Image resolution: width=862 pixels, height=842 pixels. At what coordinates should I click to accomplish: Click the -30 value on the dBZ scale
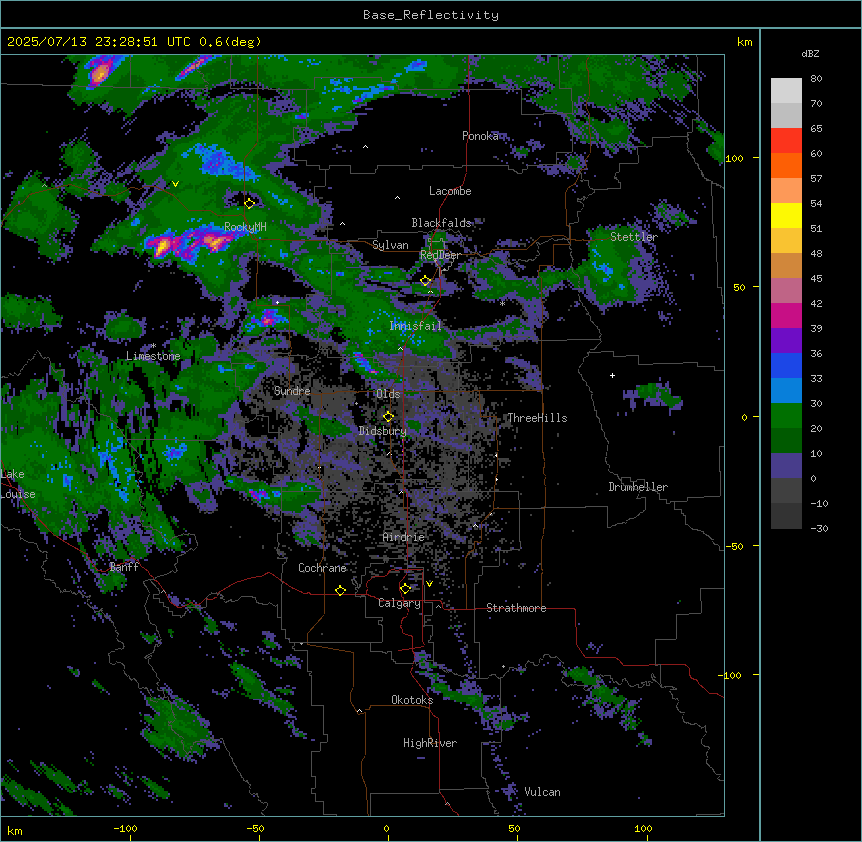pyautogui.click(x=819, y=529)
